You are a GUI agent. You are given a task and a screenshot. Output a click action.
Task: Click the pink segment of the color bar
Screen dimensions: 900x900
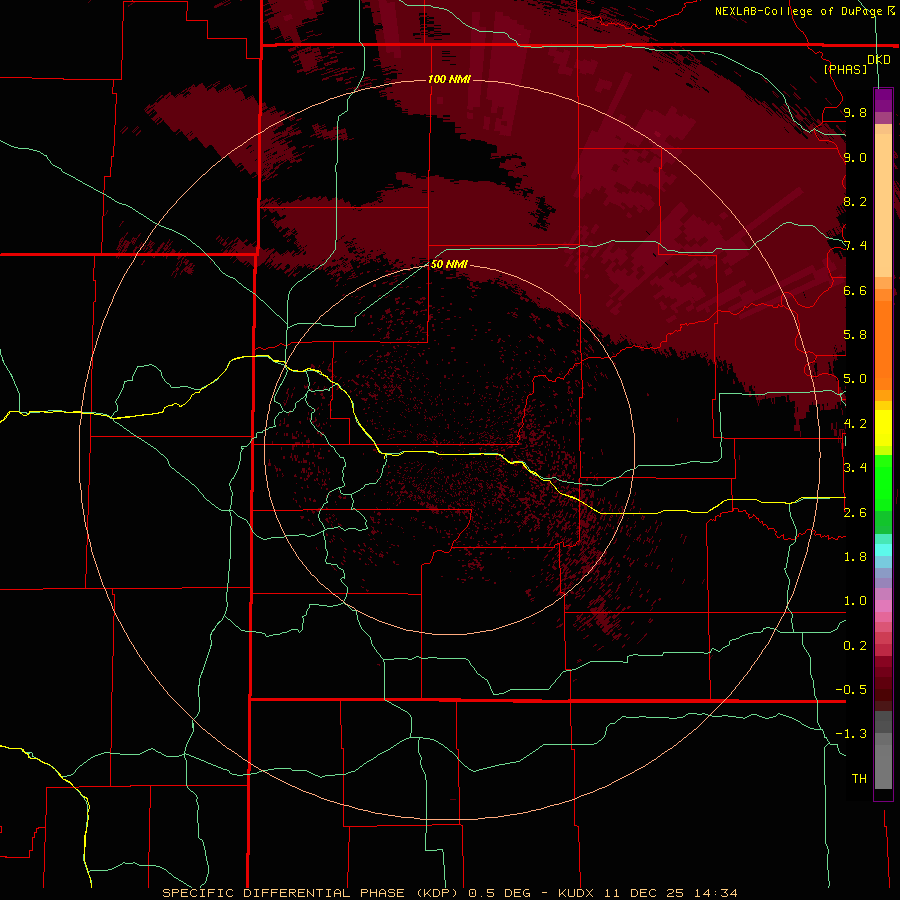[x=883, y=606]
